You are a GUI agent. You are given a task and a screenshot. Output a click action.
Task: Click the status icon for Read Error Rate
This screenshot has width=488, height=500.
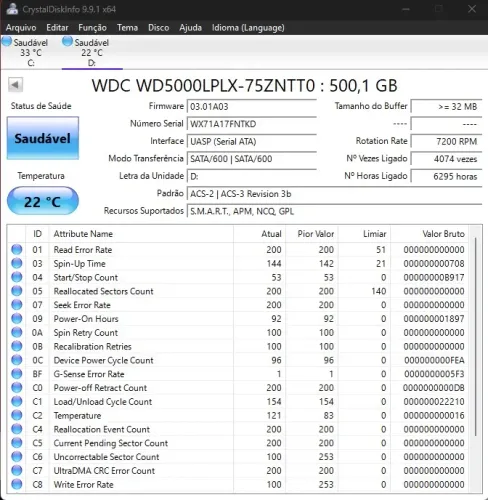pos(17,249)
